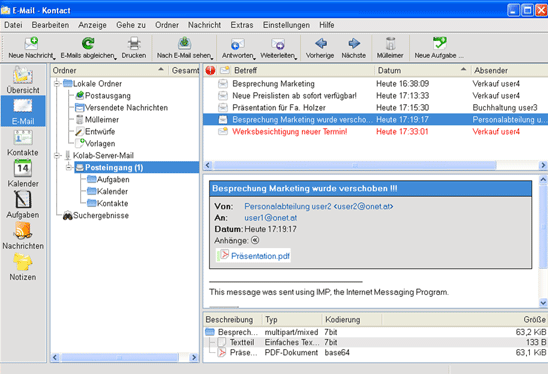Select the Kalender subfolder in tree
548x374 pixels.
pyautogui.click(x=107, y=191)
